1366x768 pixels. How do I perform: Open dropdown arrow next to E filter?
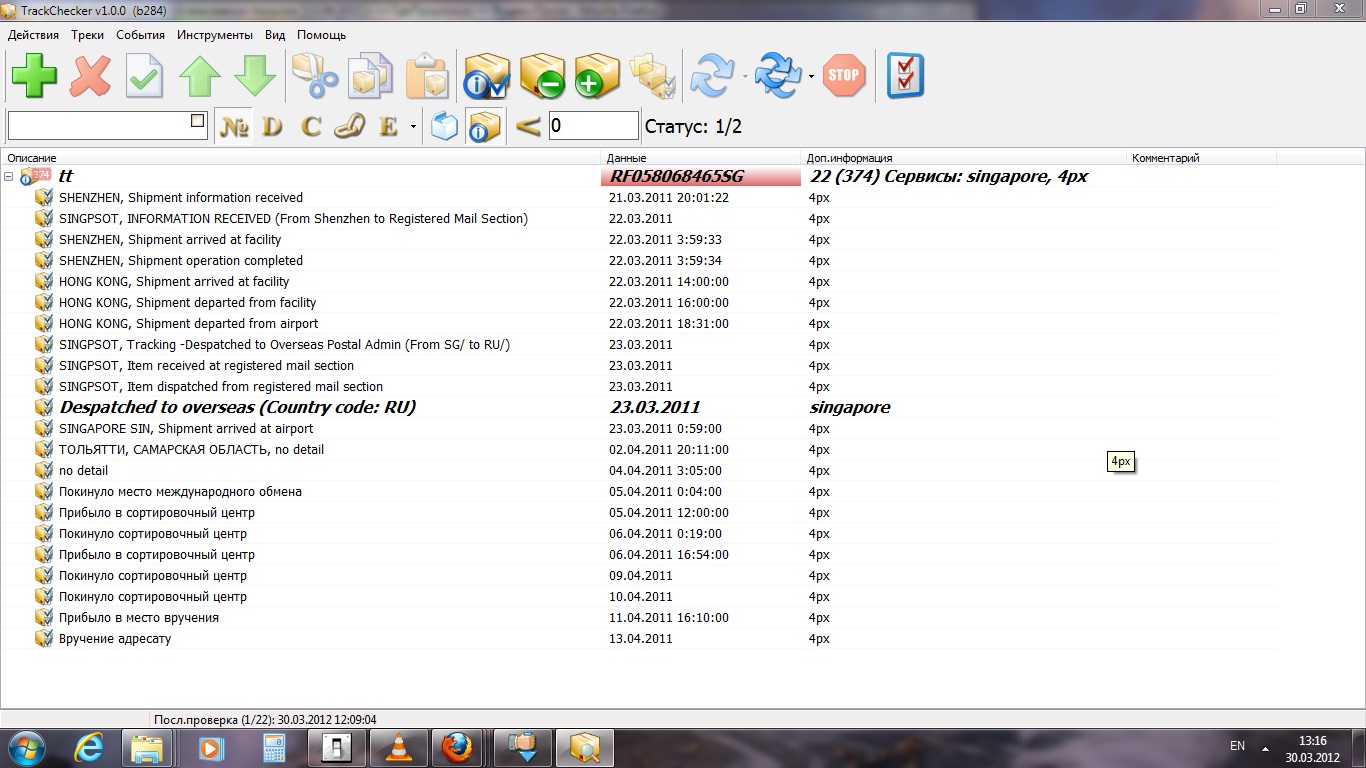point(413,127)
